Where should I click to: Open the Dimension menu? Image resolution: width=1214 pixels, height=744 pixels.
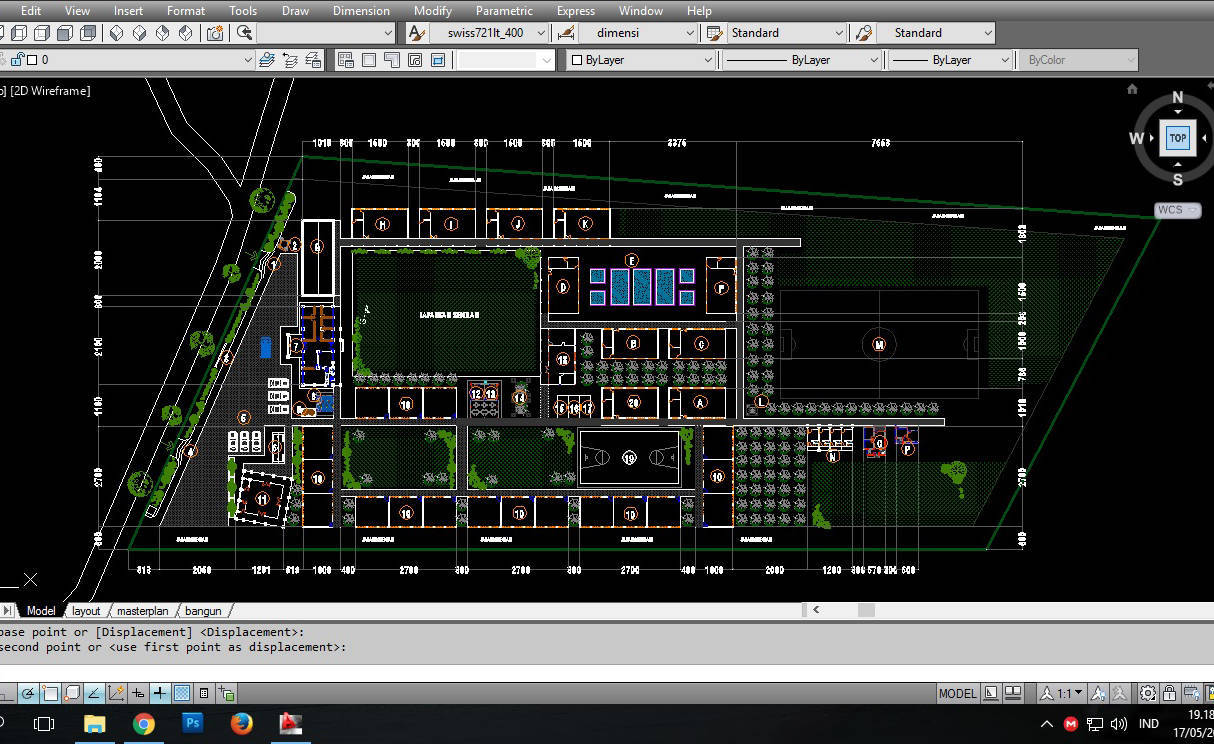(x=361, y=10)
